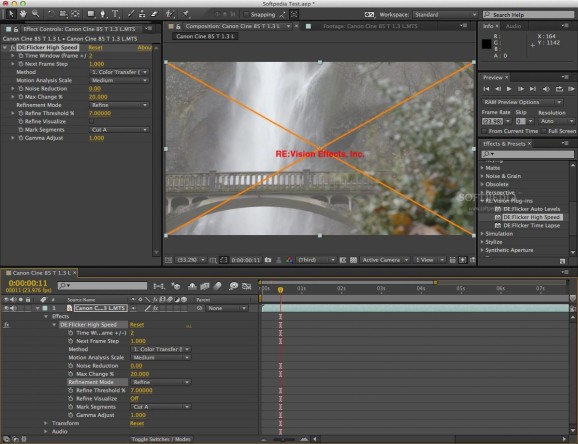
Task: Open Composition Mini-Flowchart in timeline
Action: coord(159,286)
